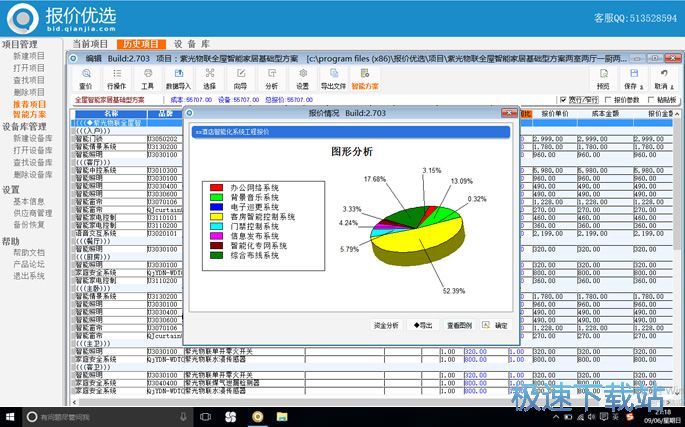Viewport: 685px width, 427px height.
Task: Click 导出文件 (Export File) toolbar icon
Action: (333, 78)
